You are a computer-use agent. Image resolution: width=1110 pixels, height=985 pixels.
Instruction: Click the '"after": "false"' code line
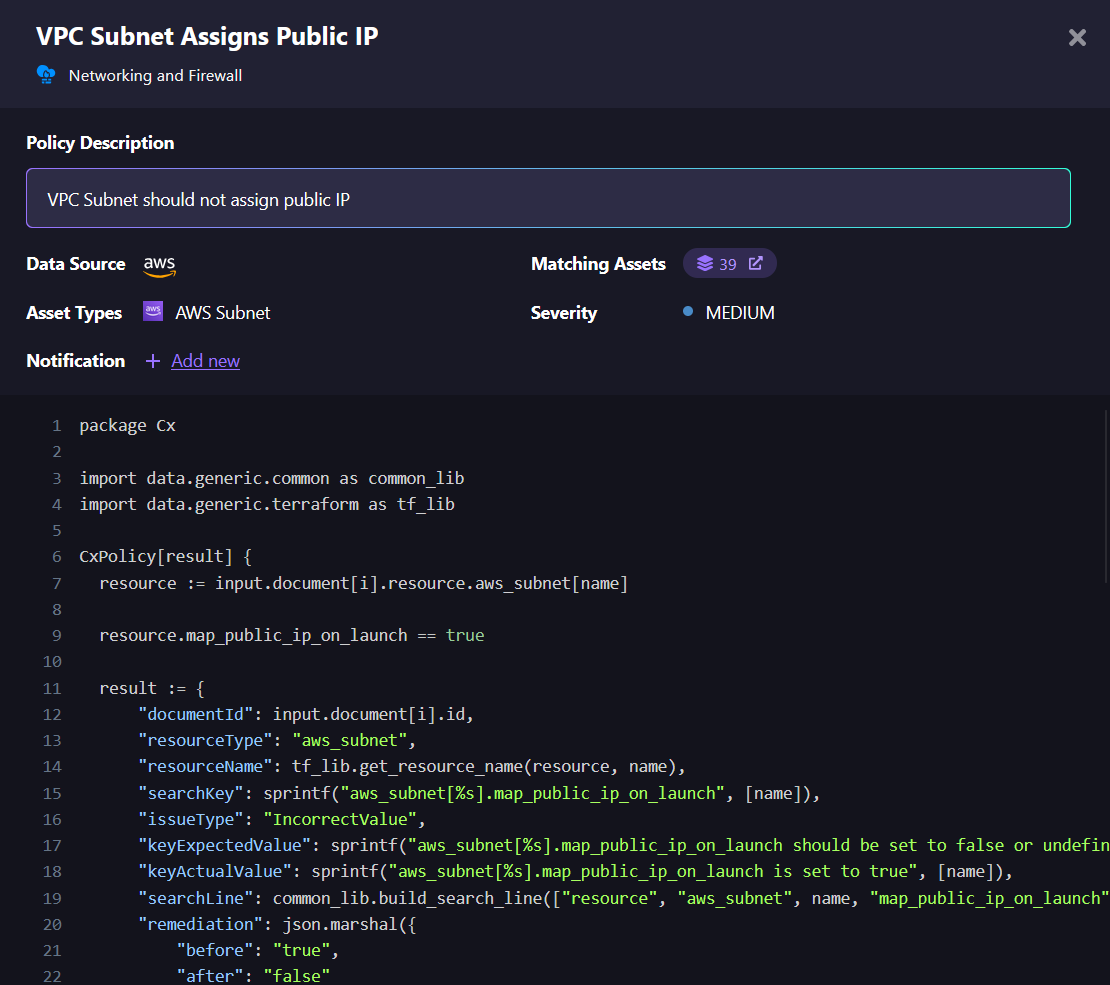pyautogui.click(x=253, y=977)
